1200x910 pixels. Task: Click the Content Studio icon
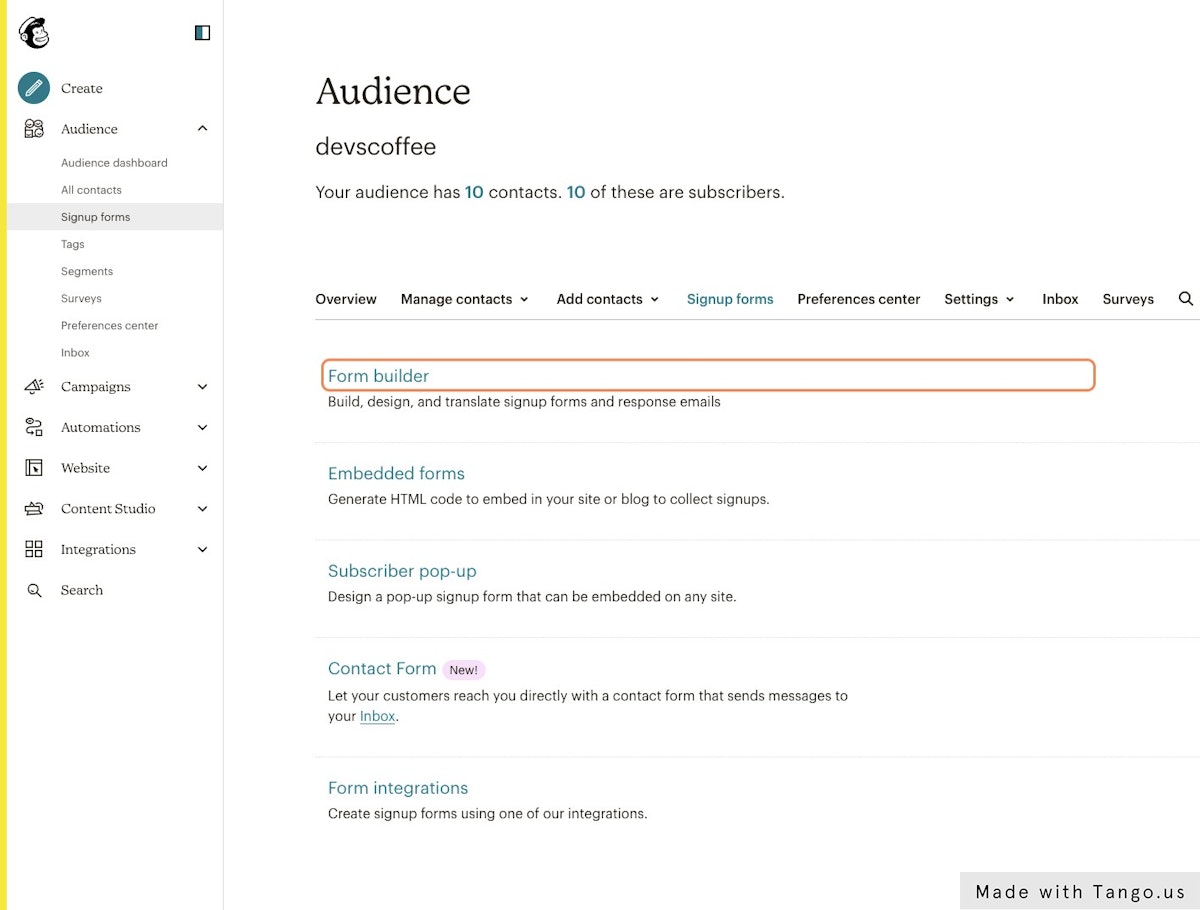[x=34, y=509]
